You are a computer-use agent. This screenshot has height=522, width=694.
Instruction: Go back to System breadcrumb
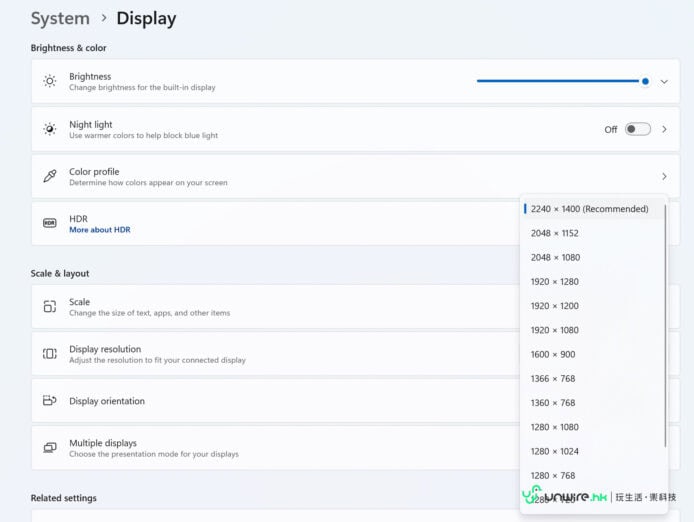coord(60,18)
